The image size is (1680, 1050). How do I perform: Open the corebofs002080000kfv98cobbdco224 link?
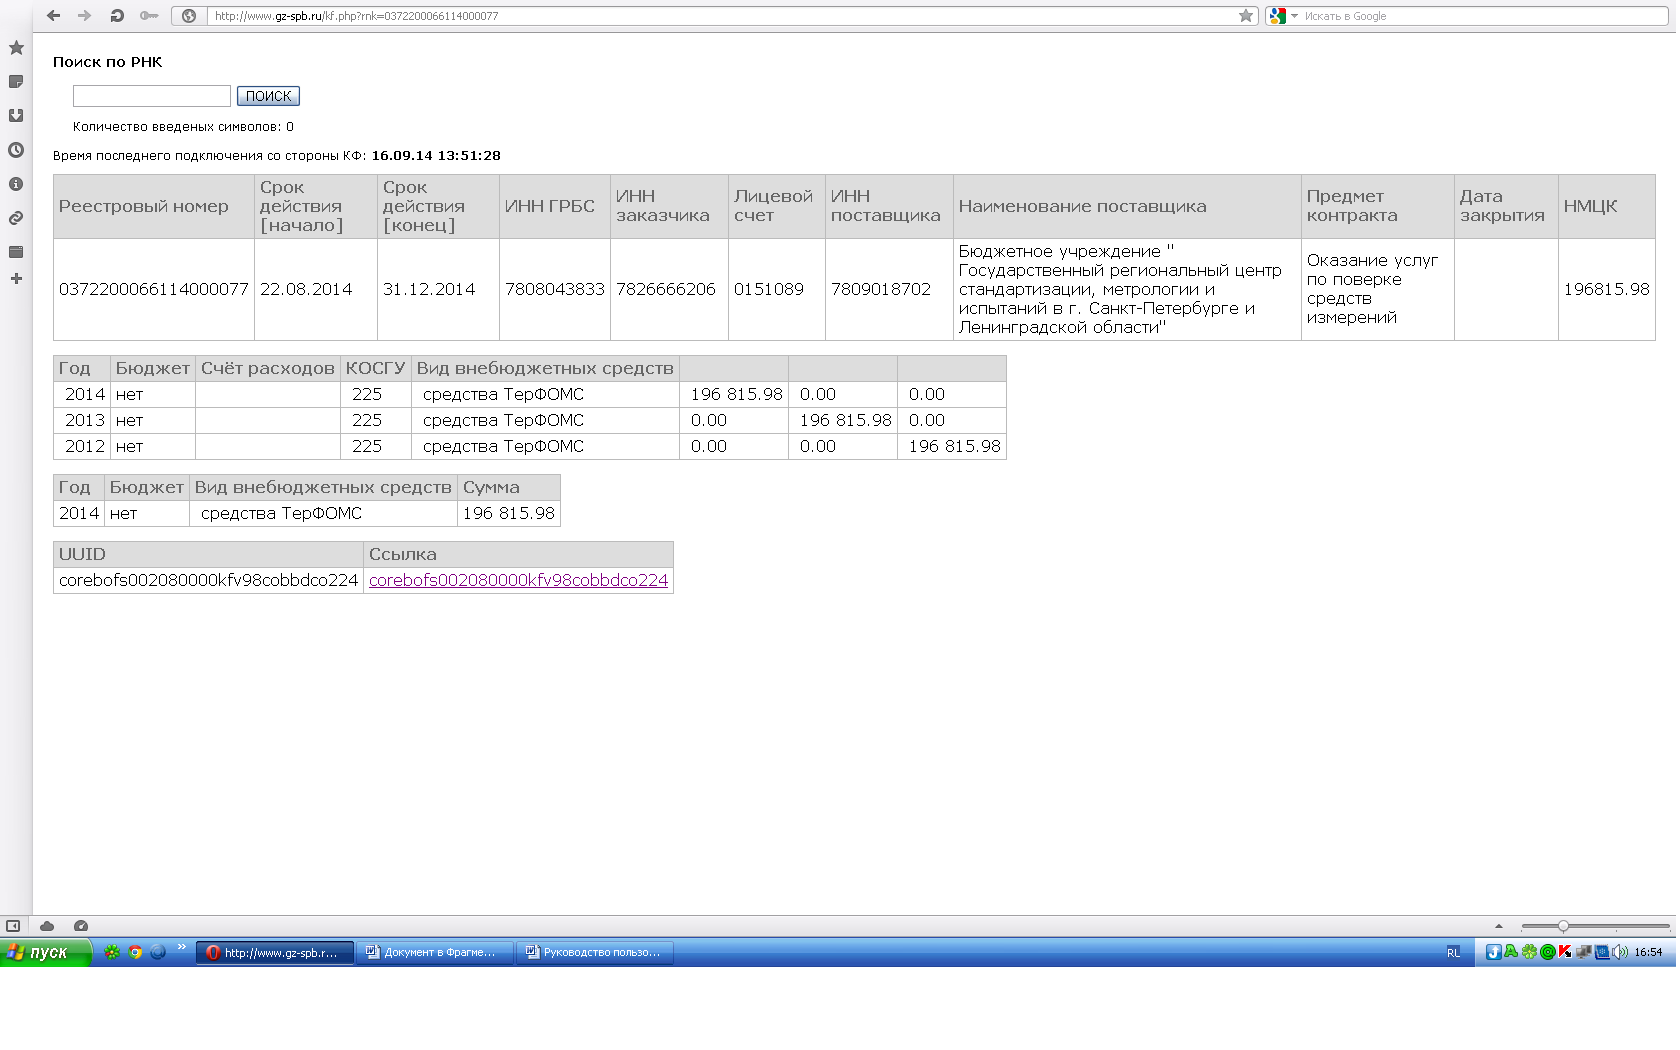pyautogui.click(x=518, y=580)
